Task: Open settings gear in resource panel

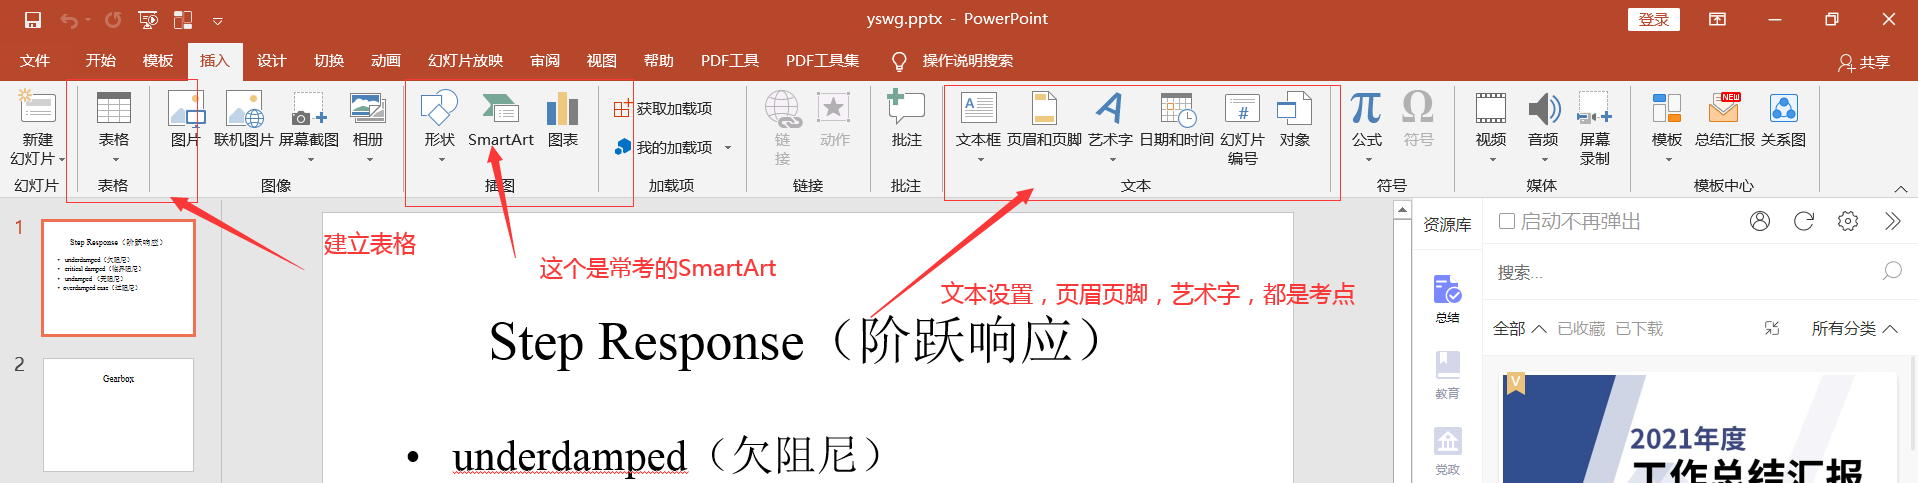Action: point(1848,221)
